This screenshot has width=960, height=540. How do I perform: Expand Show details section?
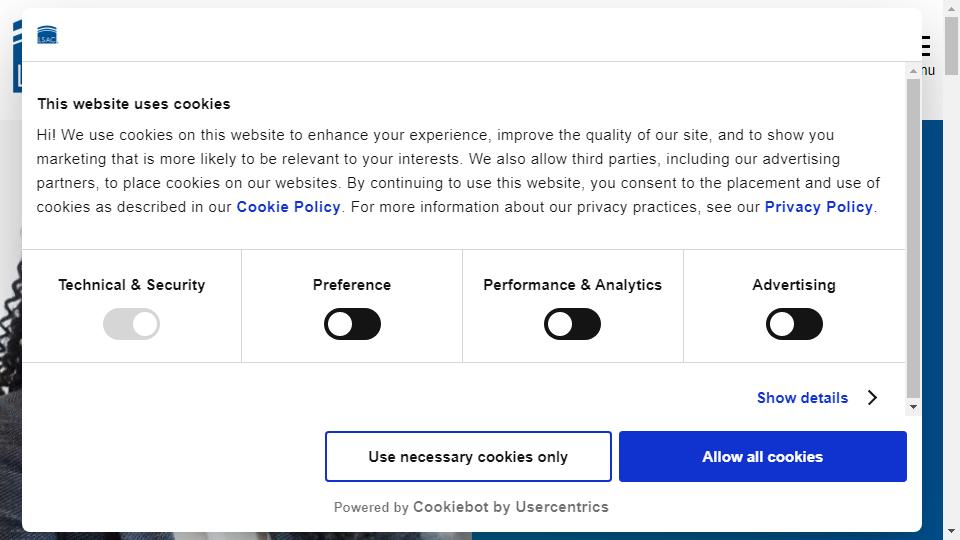click(x=802, y=398)
